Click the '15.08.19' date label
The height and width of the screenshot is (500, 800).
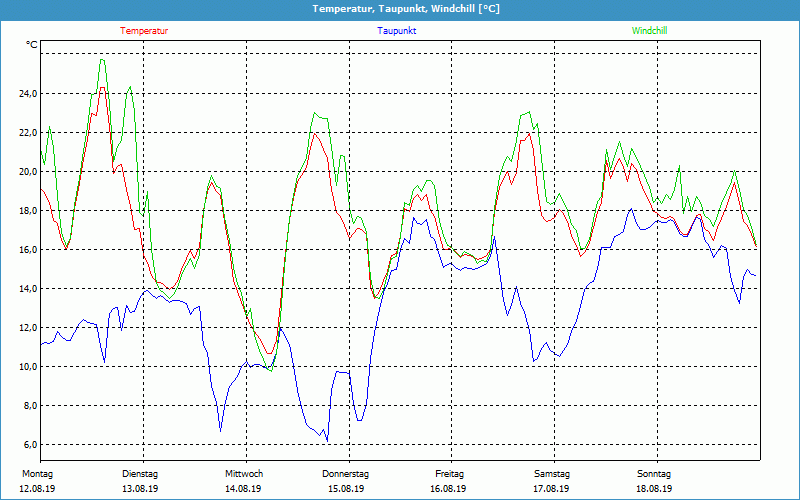(346, 489)
